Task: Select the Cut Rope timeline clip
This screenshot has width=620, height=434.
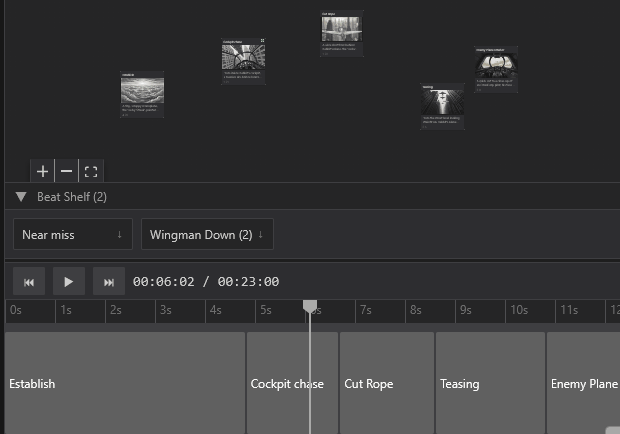Action: tap(387, 383)
